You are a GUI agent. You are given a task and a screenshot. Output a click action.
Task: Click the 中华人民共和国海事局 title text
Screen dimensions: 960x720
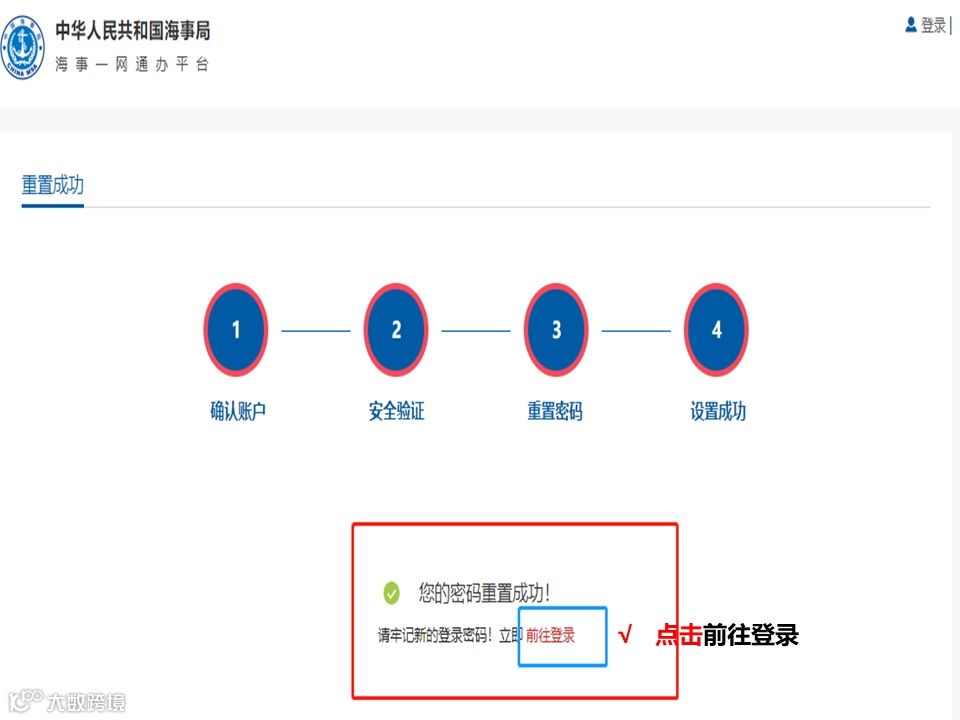[133, 31]
